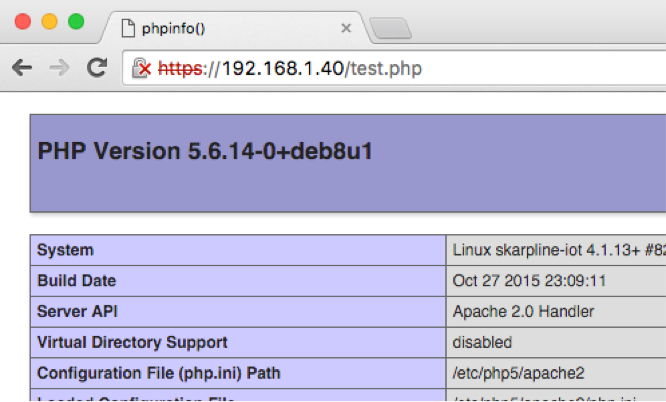666x402 pixels.
Task: Click the address bar URL field
Action: (x=400, y=68)
